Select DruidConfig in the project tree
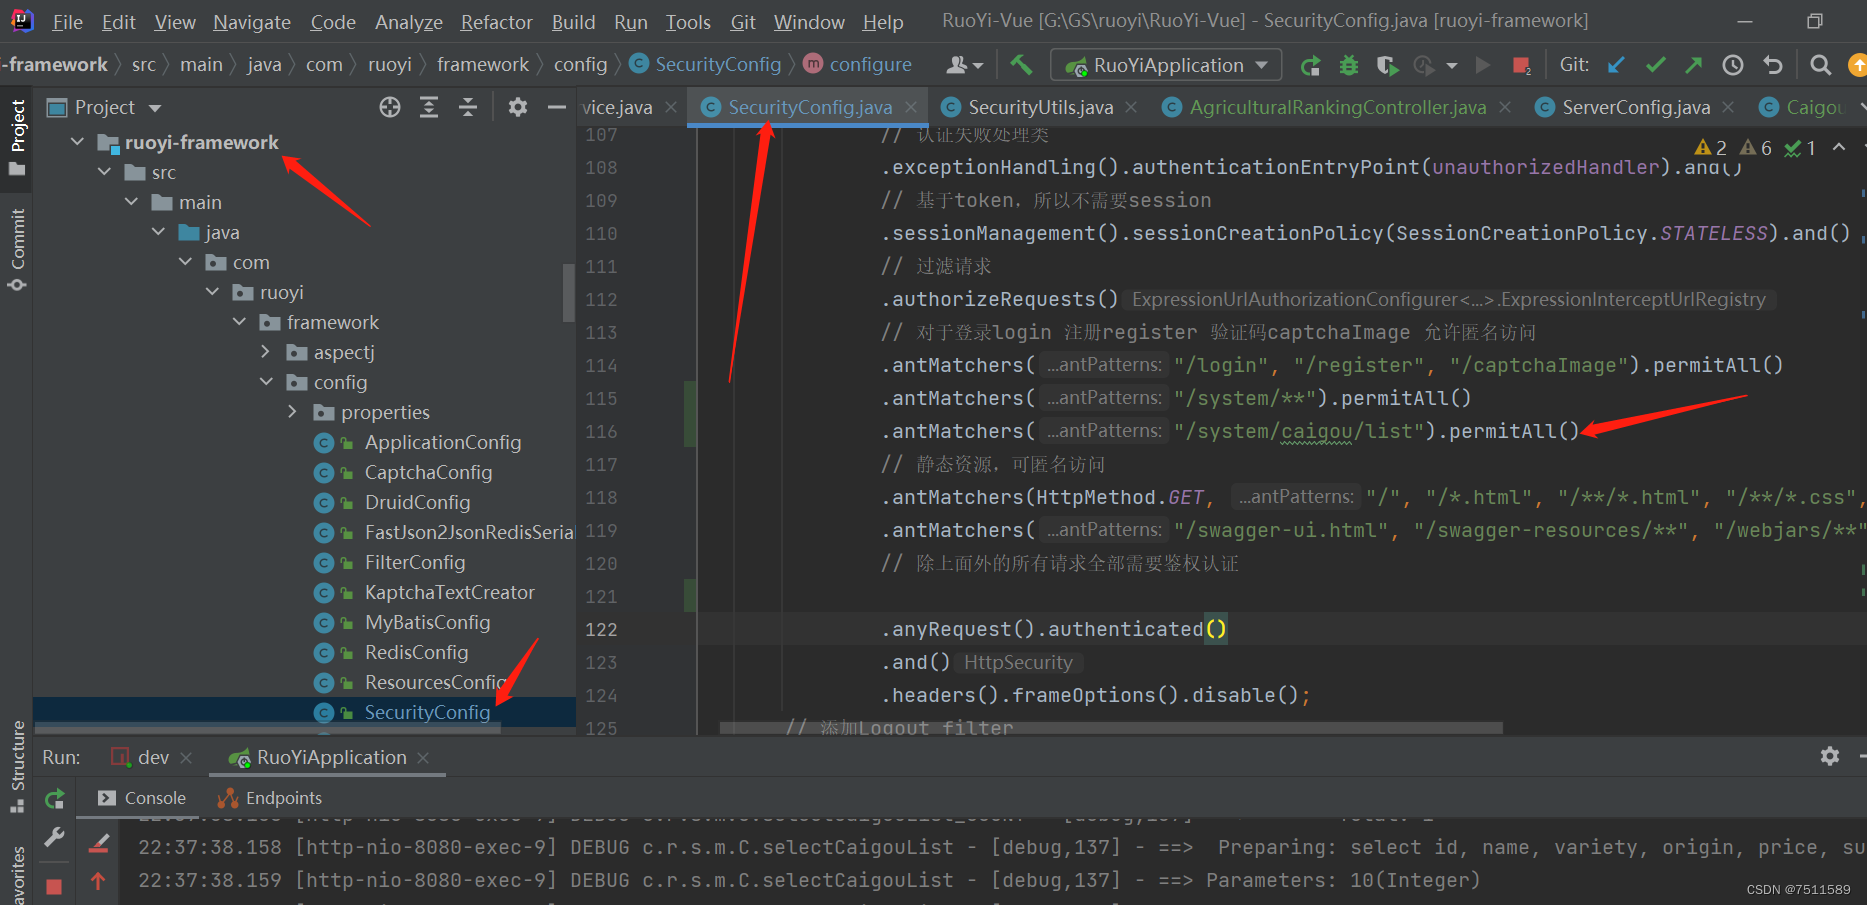 (x=417, y=502)
